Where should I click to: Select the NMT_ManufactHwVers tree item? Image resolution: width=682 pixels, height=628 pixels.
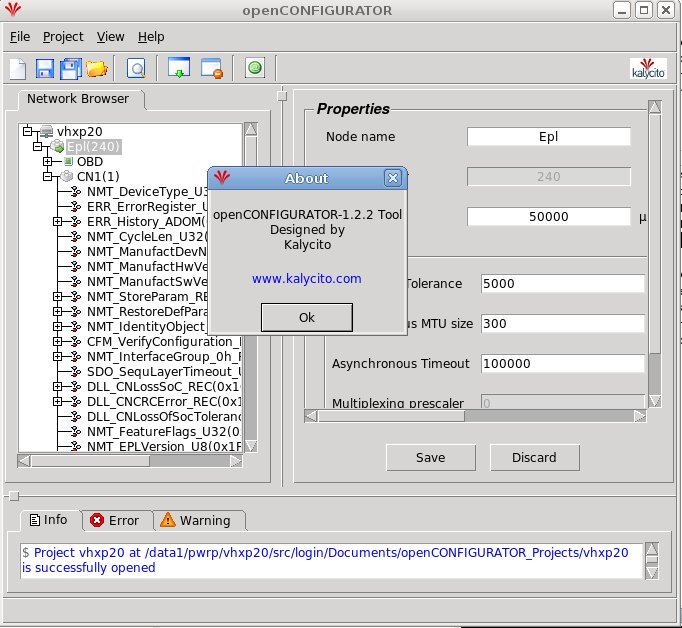(147, 266)
